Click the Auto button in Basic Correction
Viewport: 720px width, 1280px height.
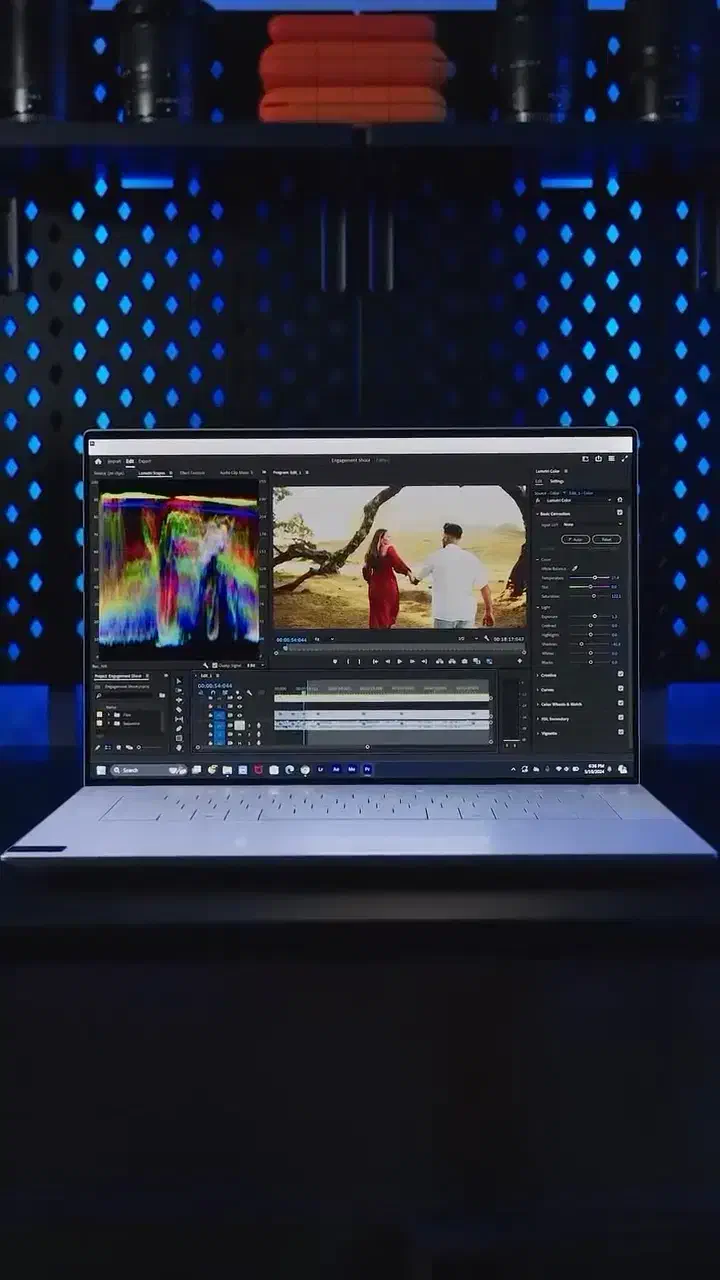(x=575, y=539)
